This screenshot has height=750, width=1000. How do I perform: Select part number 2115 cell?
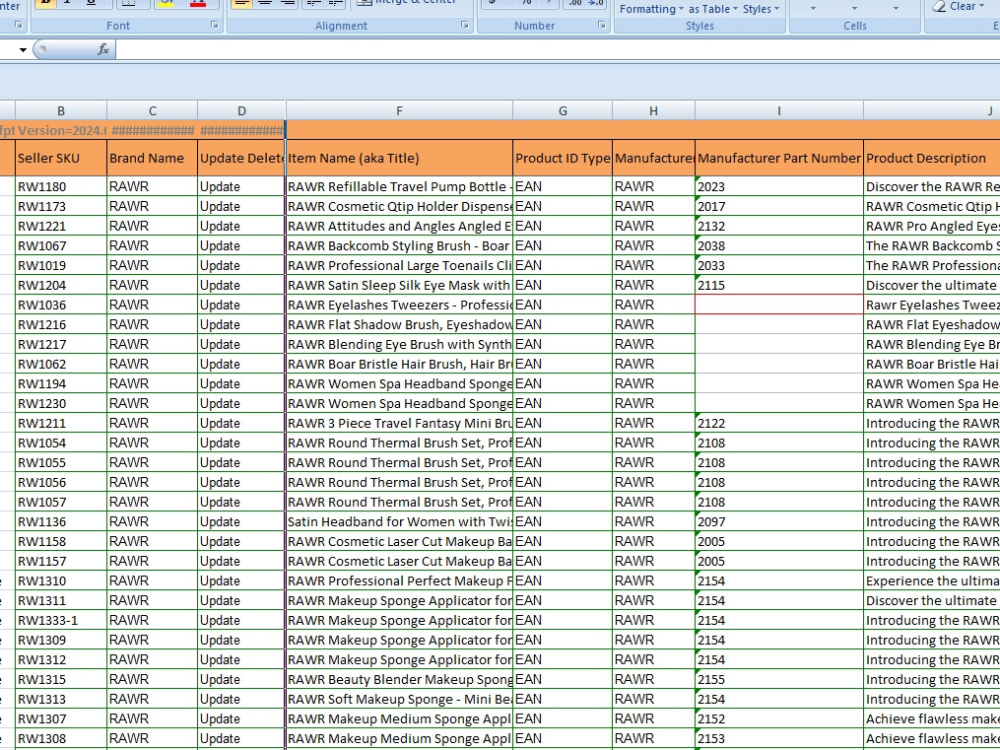(x=779, y=285)
